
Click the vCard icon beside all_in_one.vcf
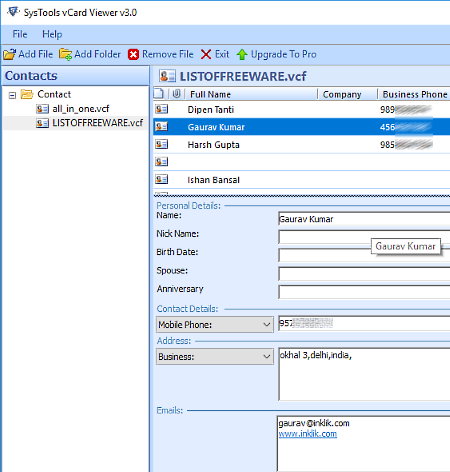[42, 109]
